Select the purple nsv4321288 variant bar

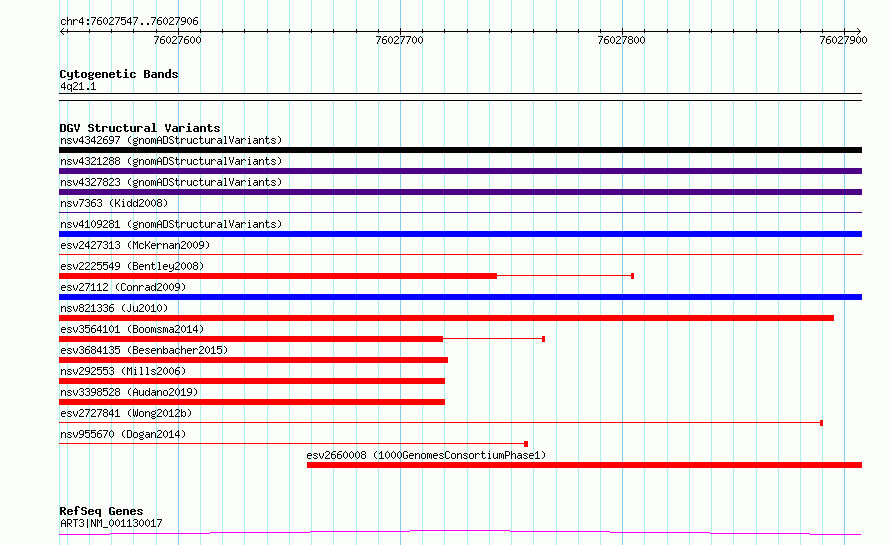[460, 171]
